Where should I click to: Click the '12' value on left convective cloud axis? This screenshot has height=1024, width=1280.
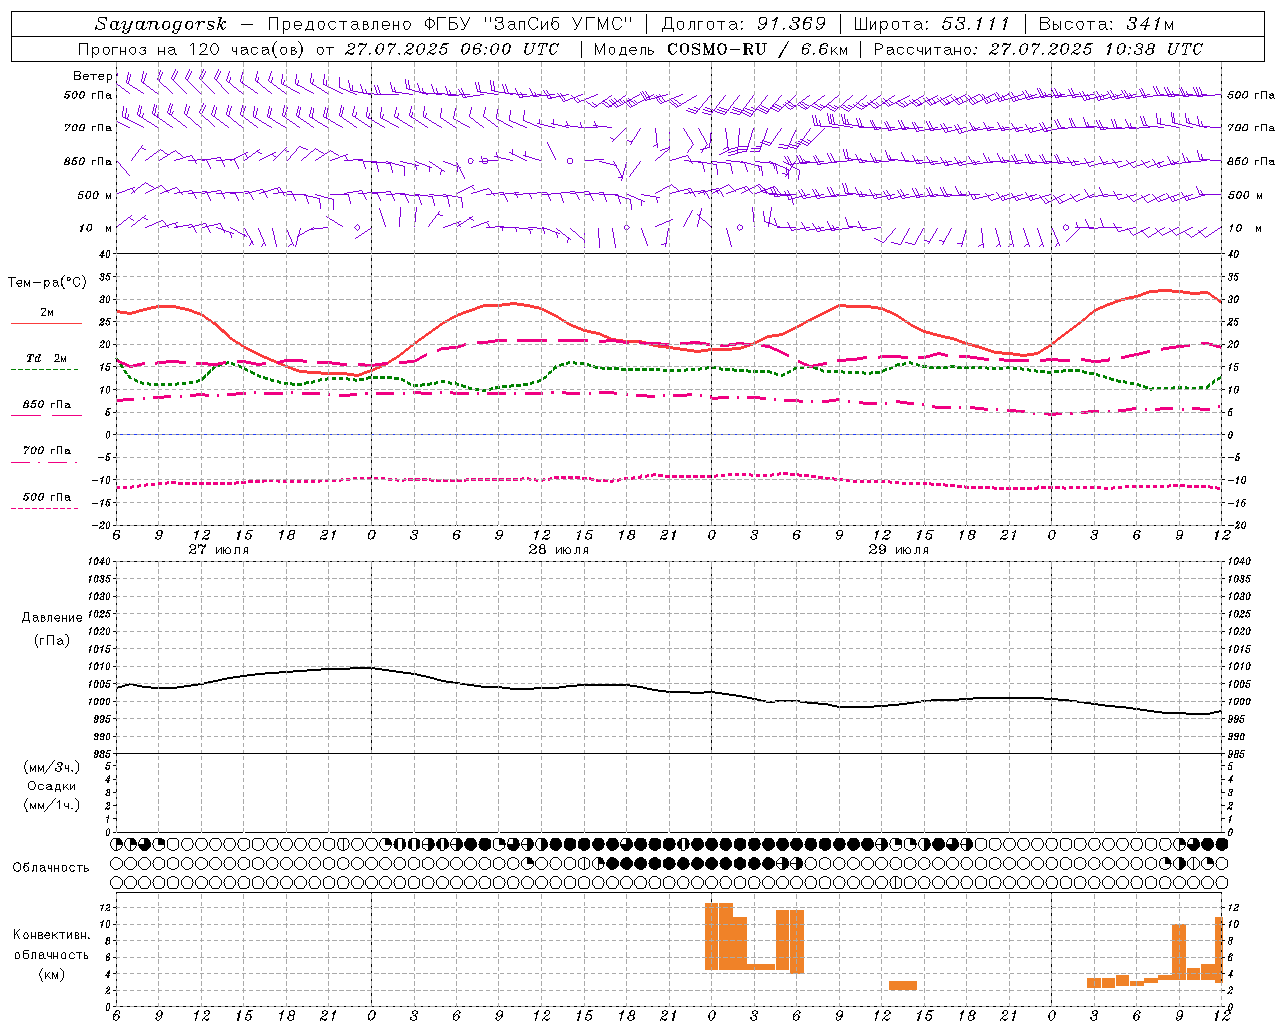click(x=105, y=907)
